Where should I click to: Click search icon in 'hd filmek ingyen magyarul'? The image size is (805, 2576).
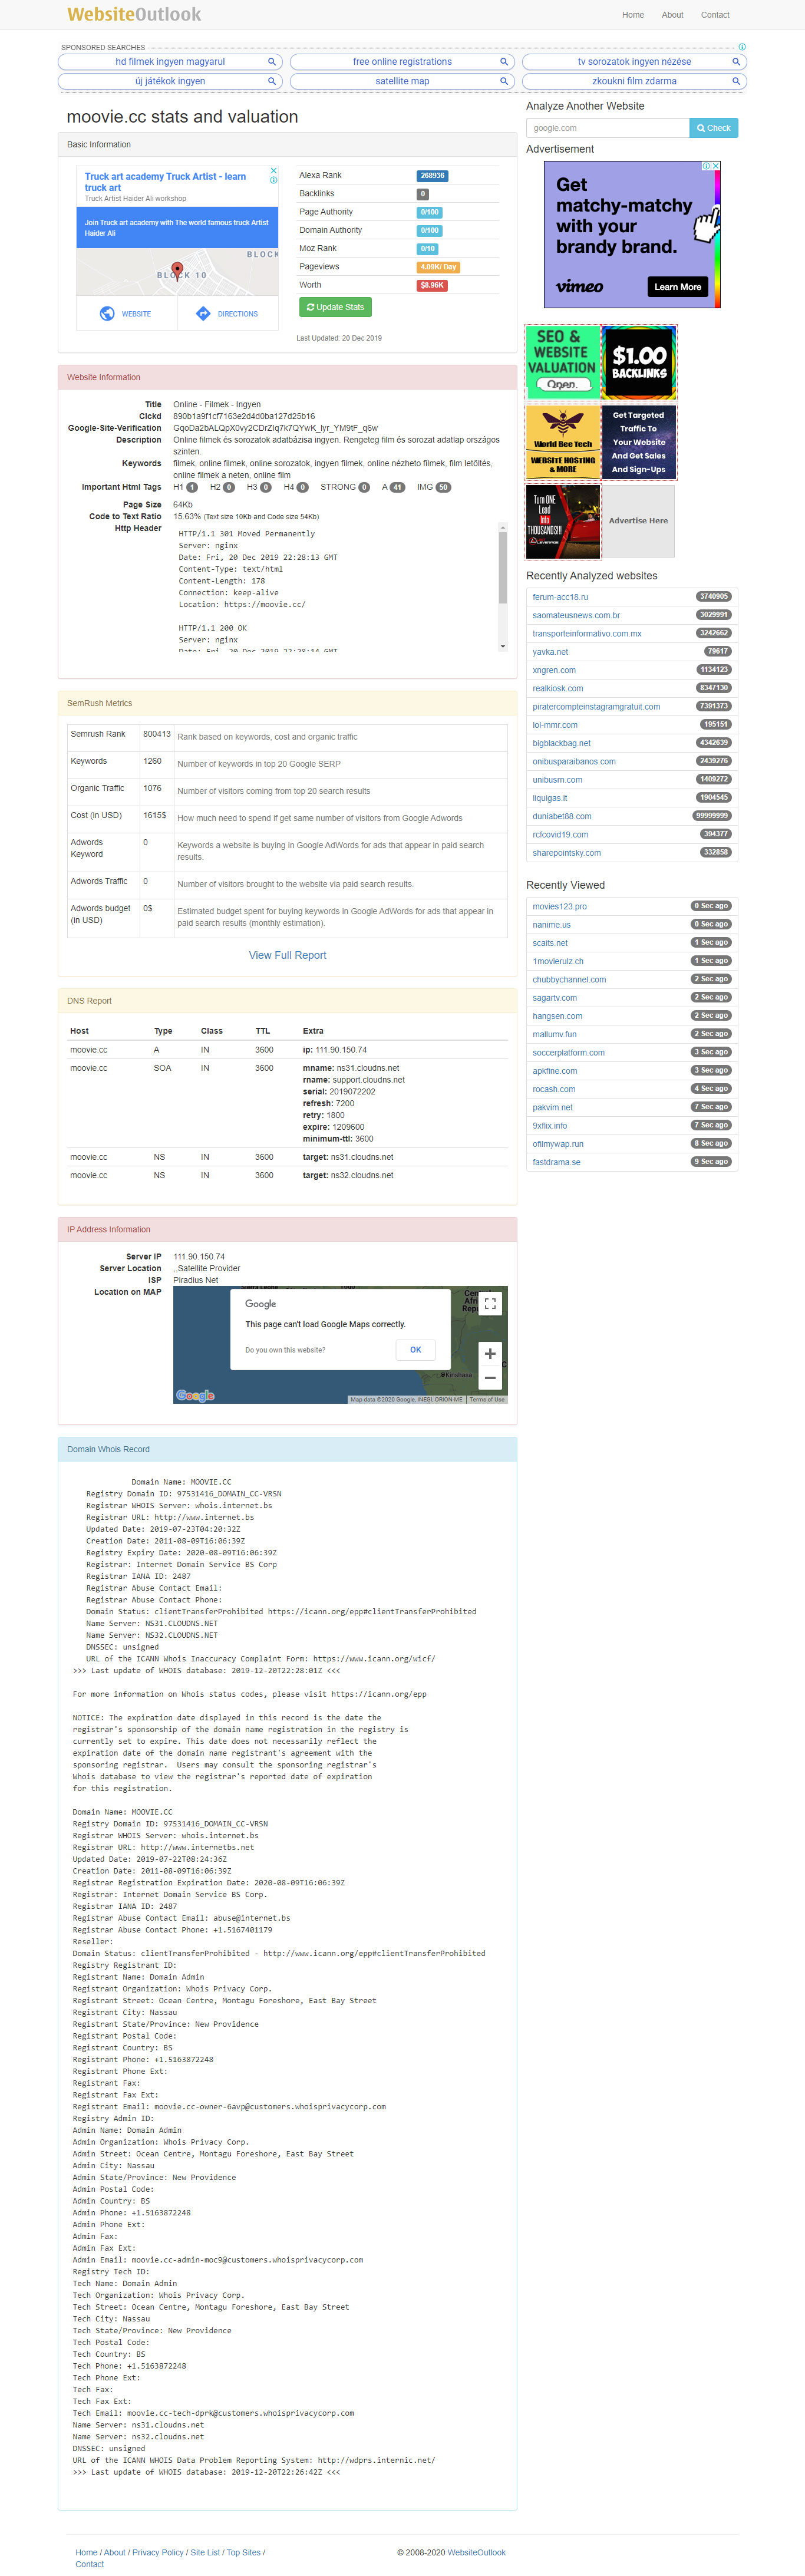click(271, 62)
